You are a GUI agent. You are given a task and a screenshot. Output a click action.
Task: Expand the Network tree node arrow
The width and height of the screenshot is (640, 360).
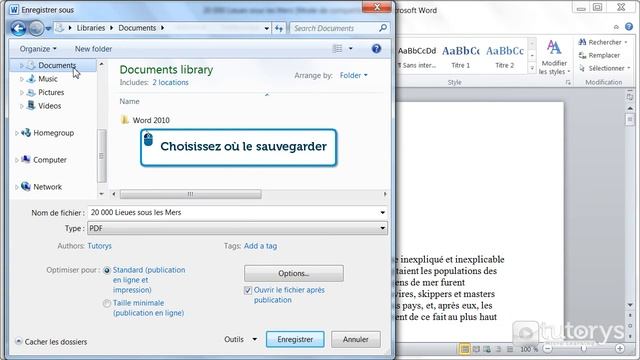coord(16,187)
